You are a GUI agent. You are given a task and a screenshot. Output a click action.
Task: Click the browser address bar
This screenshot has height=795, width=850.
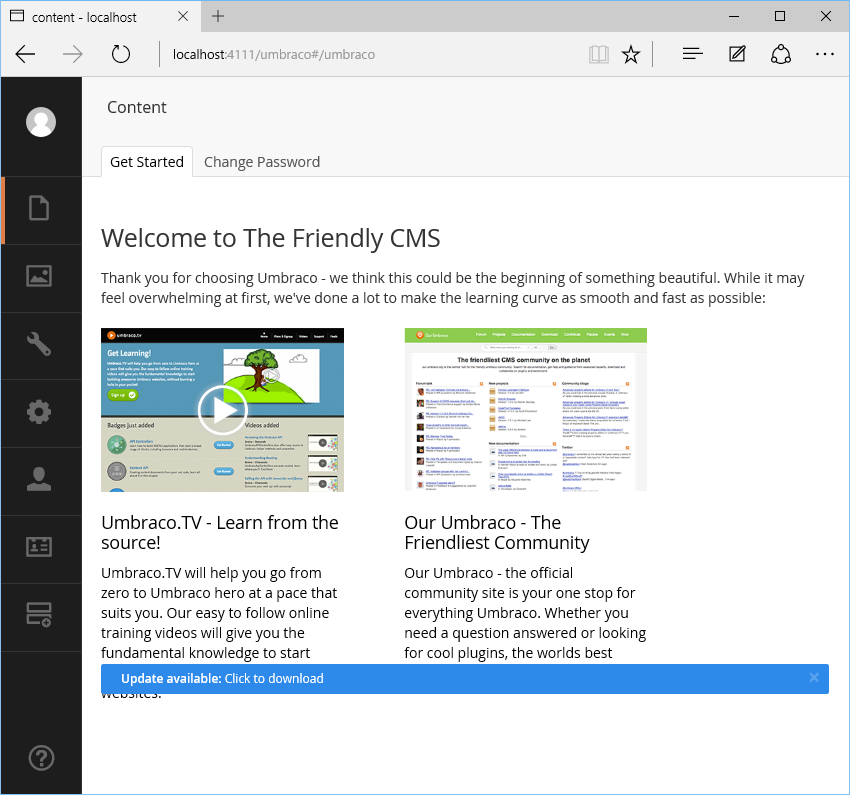pos(374,54)
